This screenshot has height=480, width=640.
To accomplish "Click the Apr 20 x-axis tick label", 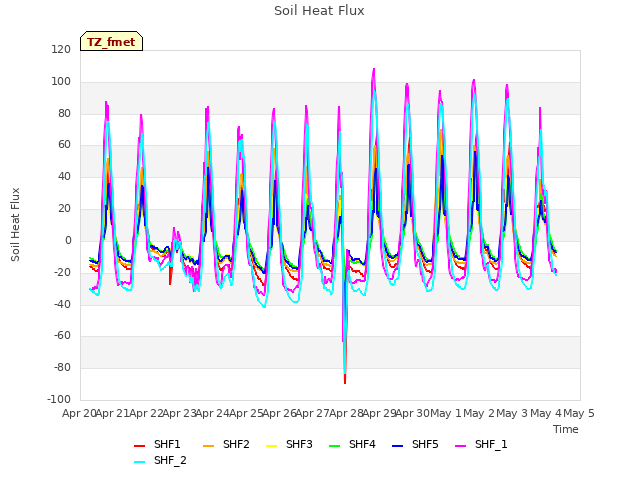I will tap(79, 413).
